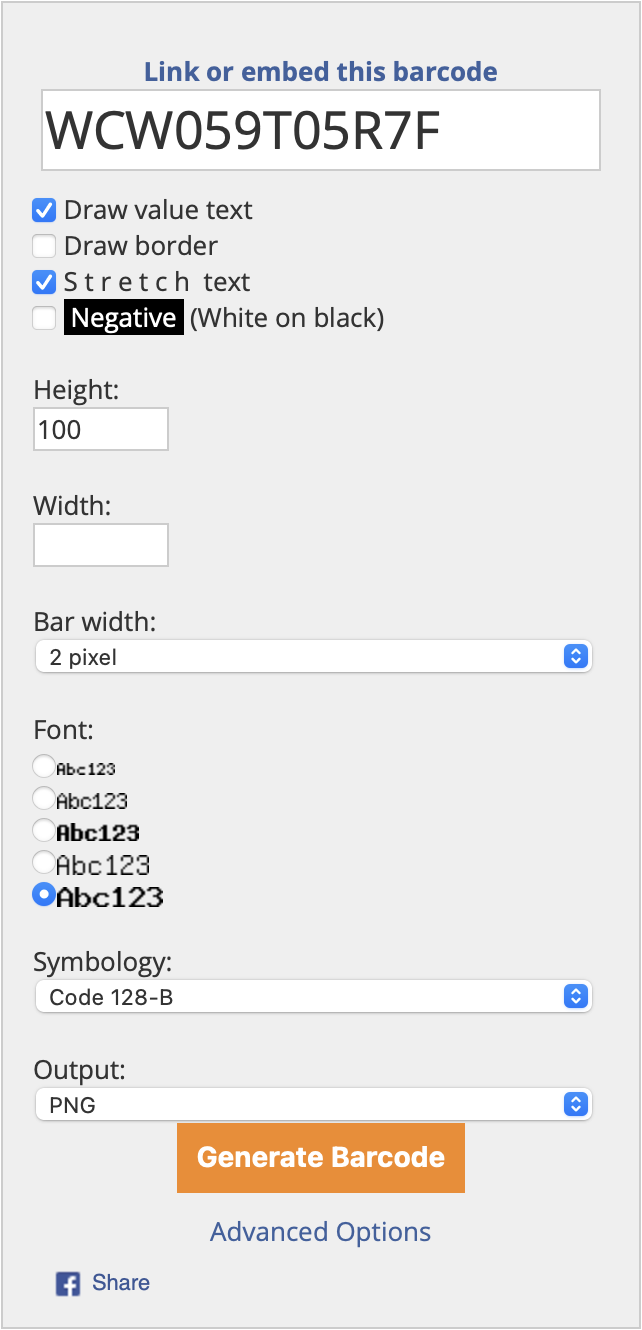The width and height of the screenshot is (642, 1330).
Task: Open the Output PNG format dropdown
Action: (314, 1105)
